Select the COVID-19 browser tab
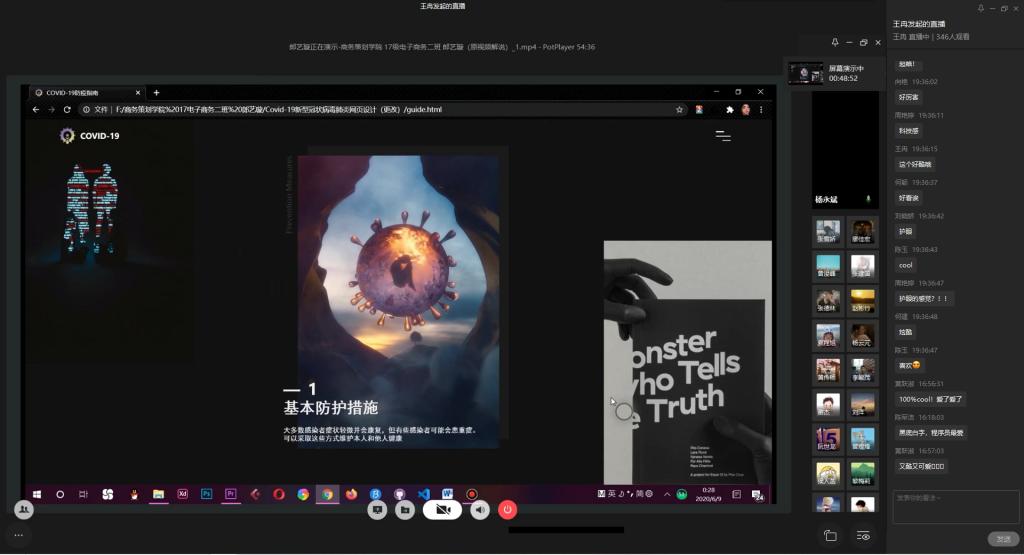1024x555 pixels. coord(85,93)
